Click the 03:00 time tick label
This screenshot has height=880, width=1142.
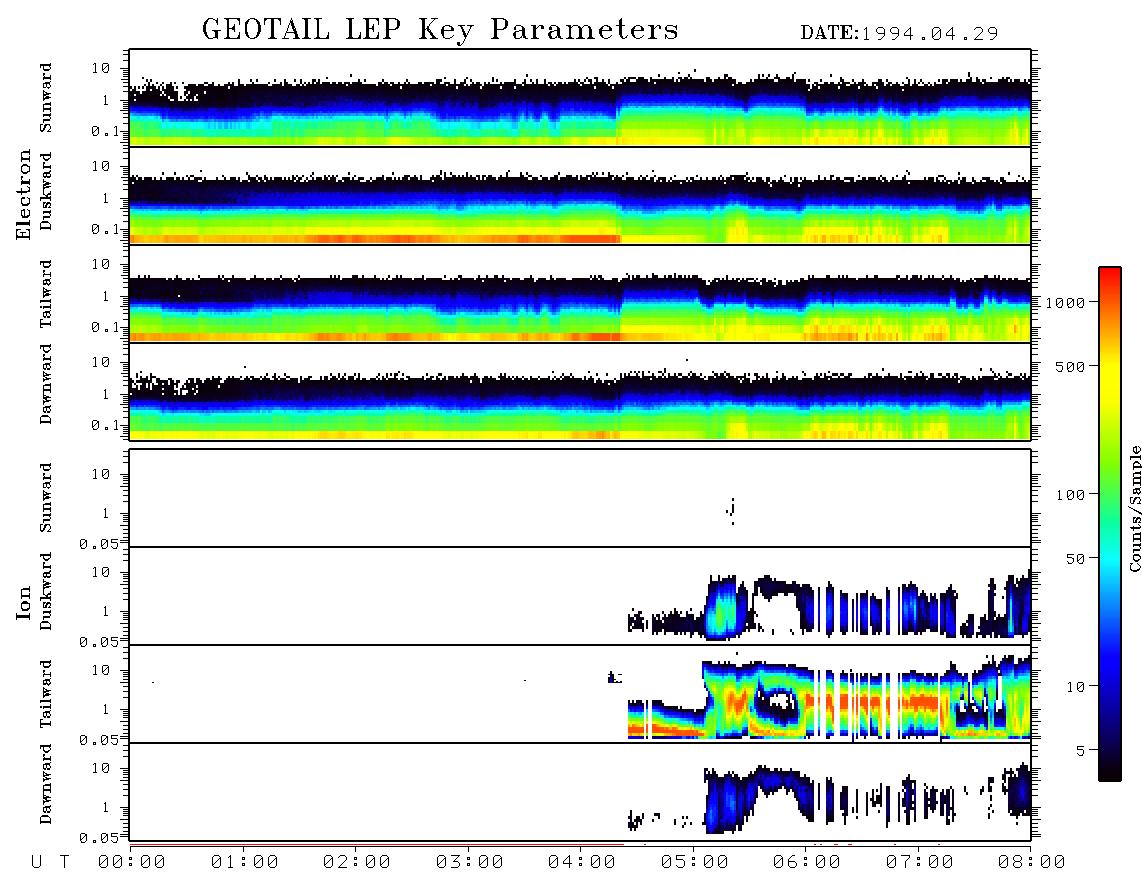coord(470,863)
